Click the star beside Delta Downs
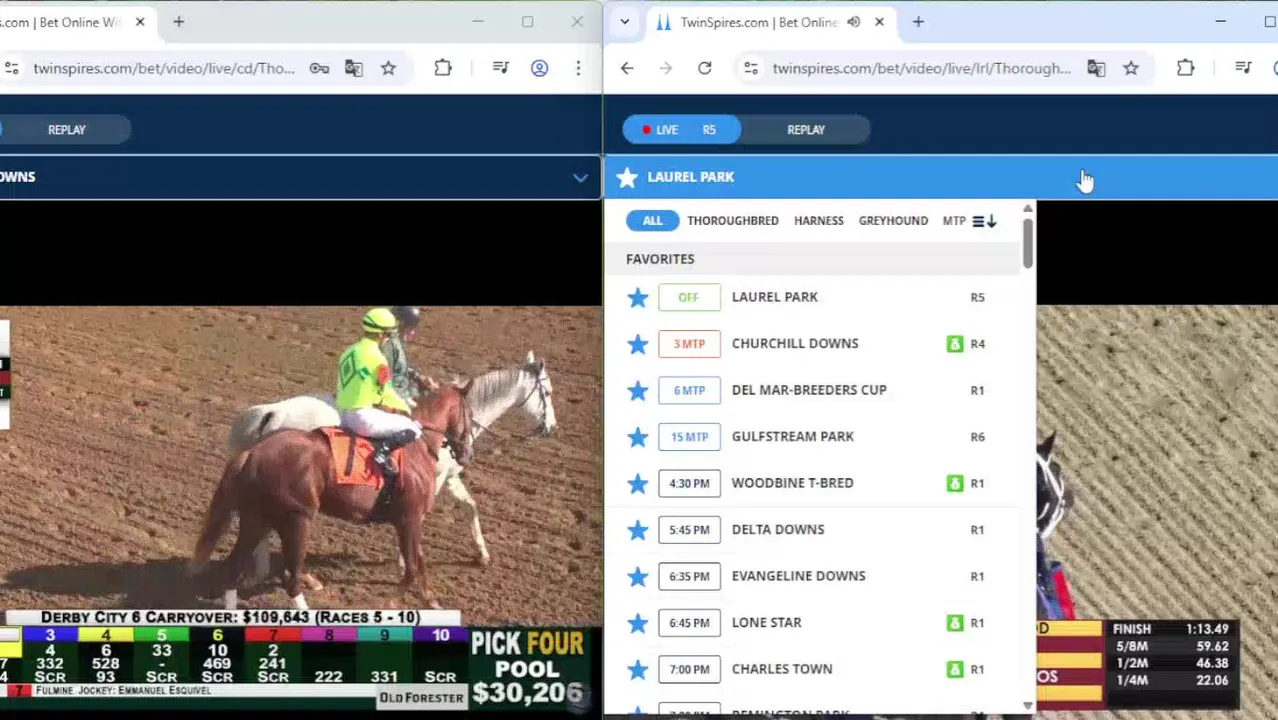Image resolution: width=1278 pixels, height=720 pixels. 637,530
